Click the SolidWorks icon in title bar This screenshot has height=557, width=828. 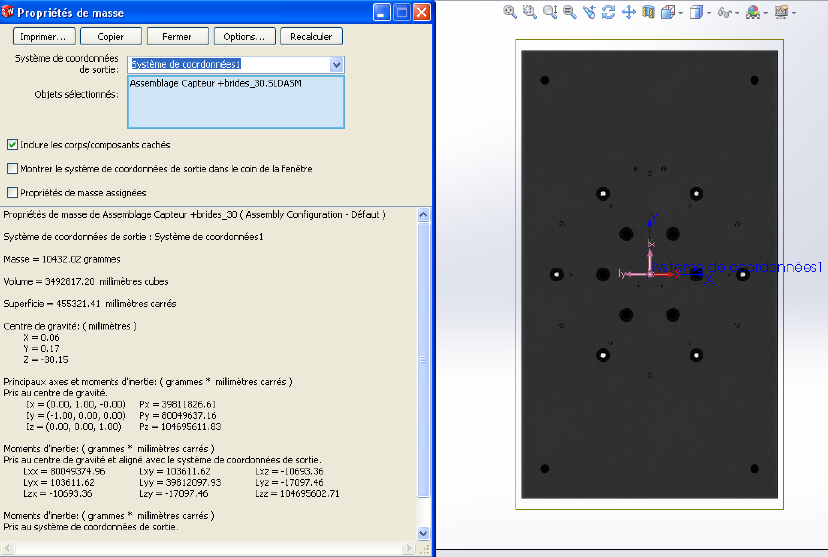pyautogui.click(x=7, y=11)
